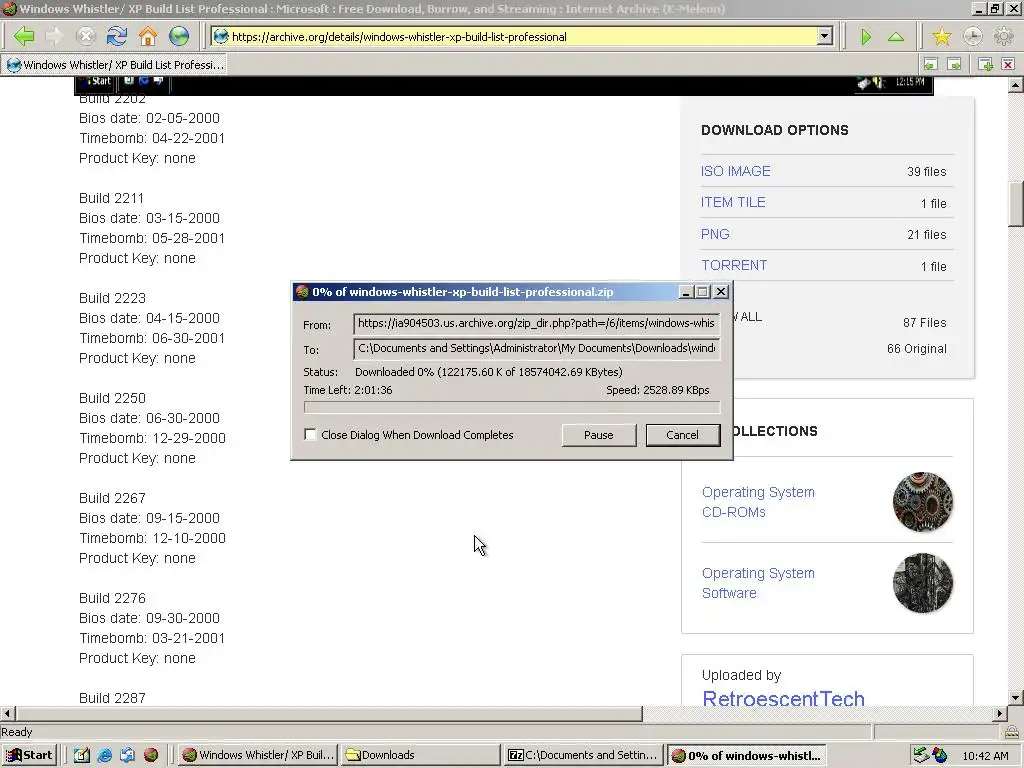Click the horizontal scrollbar thumb
Screen dimensions: 1024x768
tap(328, 714)
